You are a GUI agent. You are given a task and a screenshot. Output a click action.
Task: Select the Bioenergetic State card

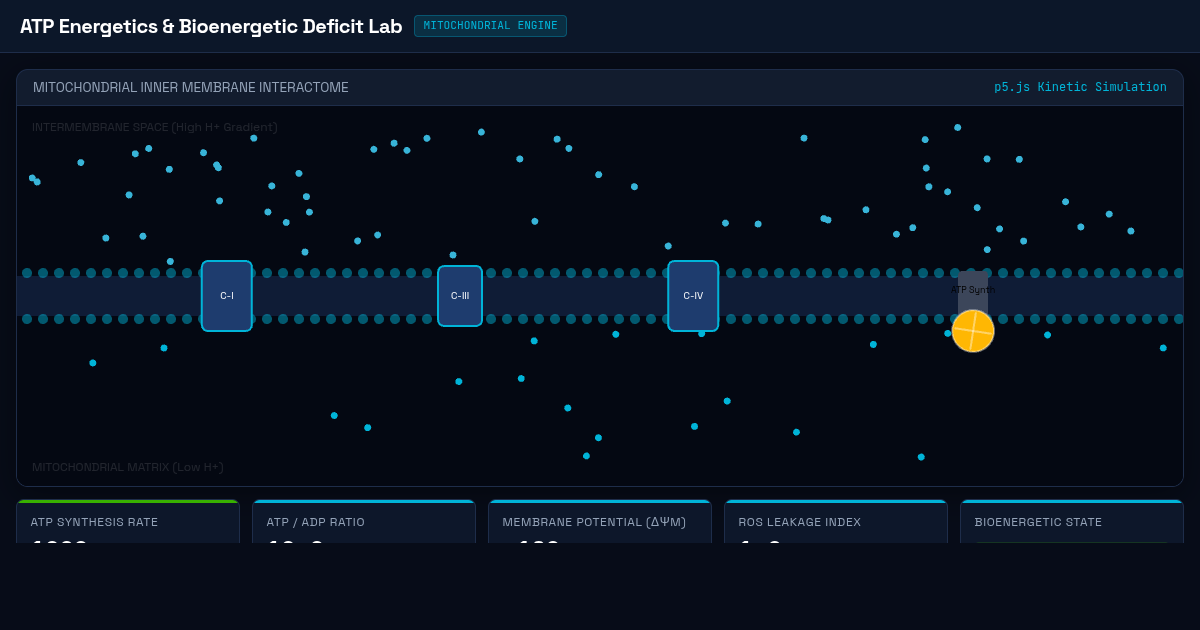(x=1072, y=521)
